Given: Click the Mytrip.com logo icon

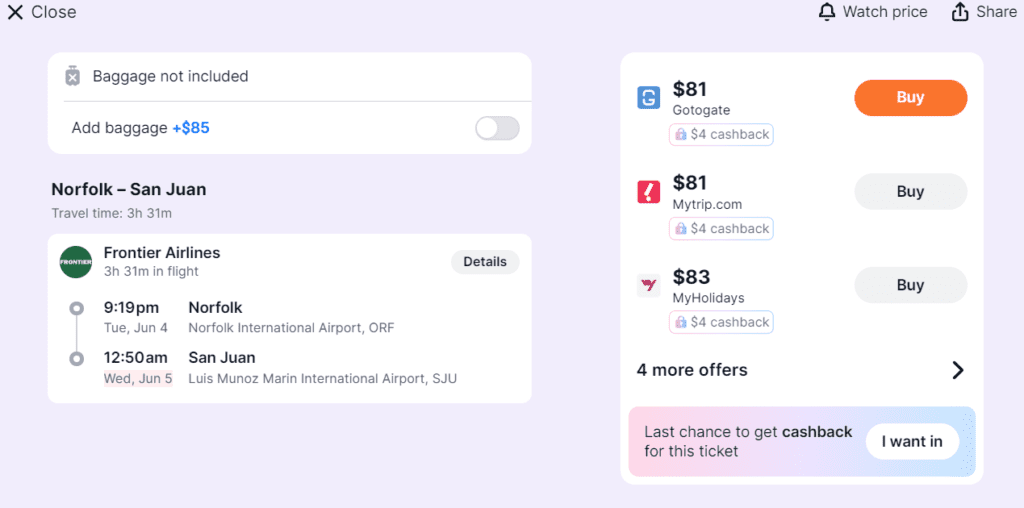Looking at the screenshot, I should click(648, 192).
